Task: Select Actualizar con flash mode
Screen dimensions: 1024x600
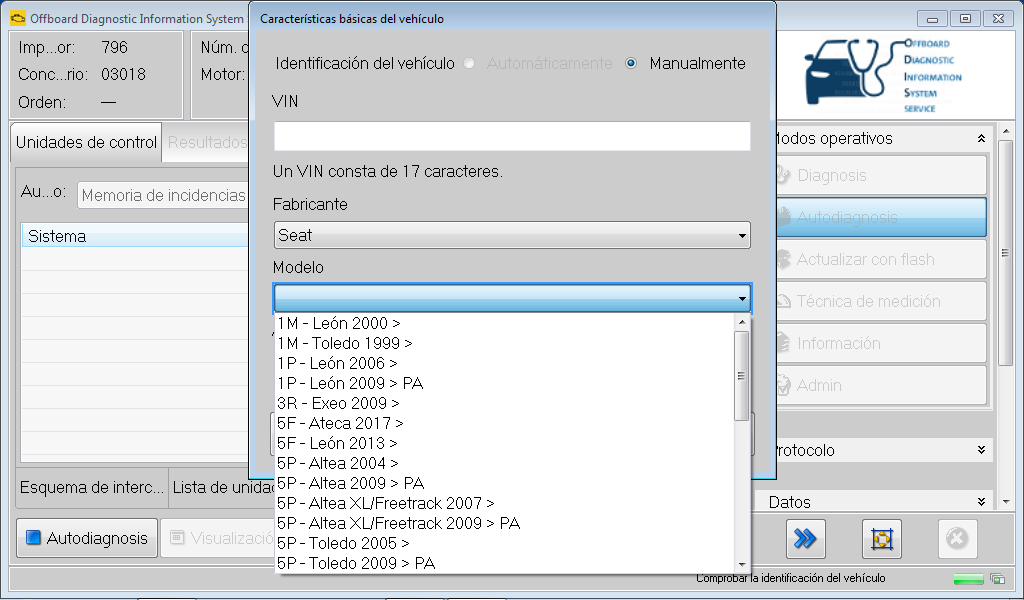Action: click(881, 259)
